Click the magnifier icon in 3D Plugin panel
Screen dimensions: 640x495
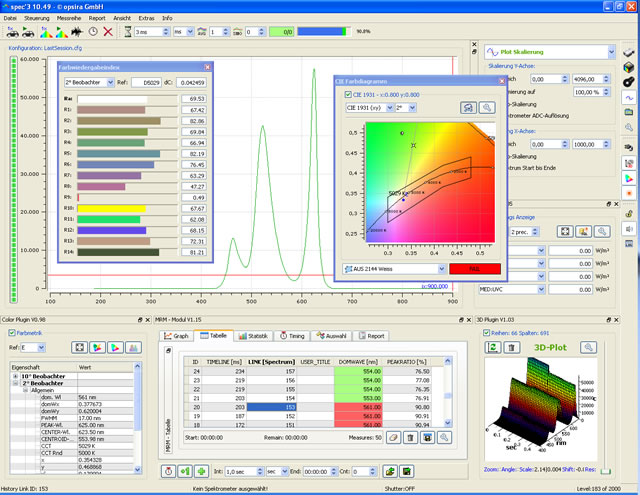click(x=590, y=346)
